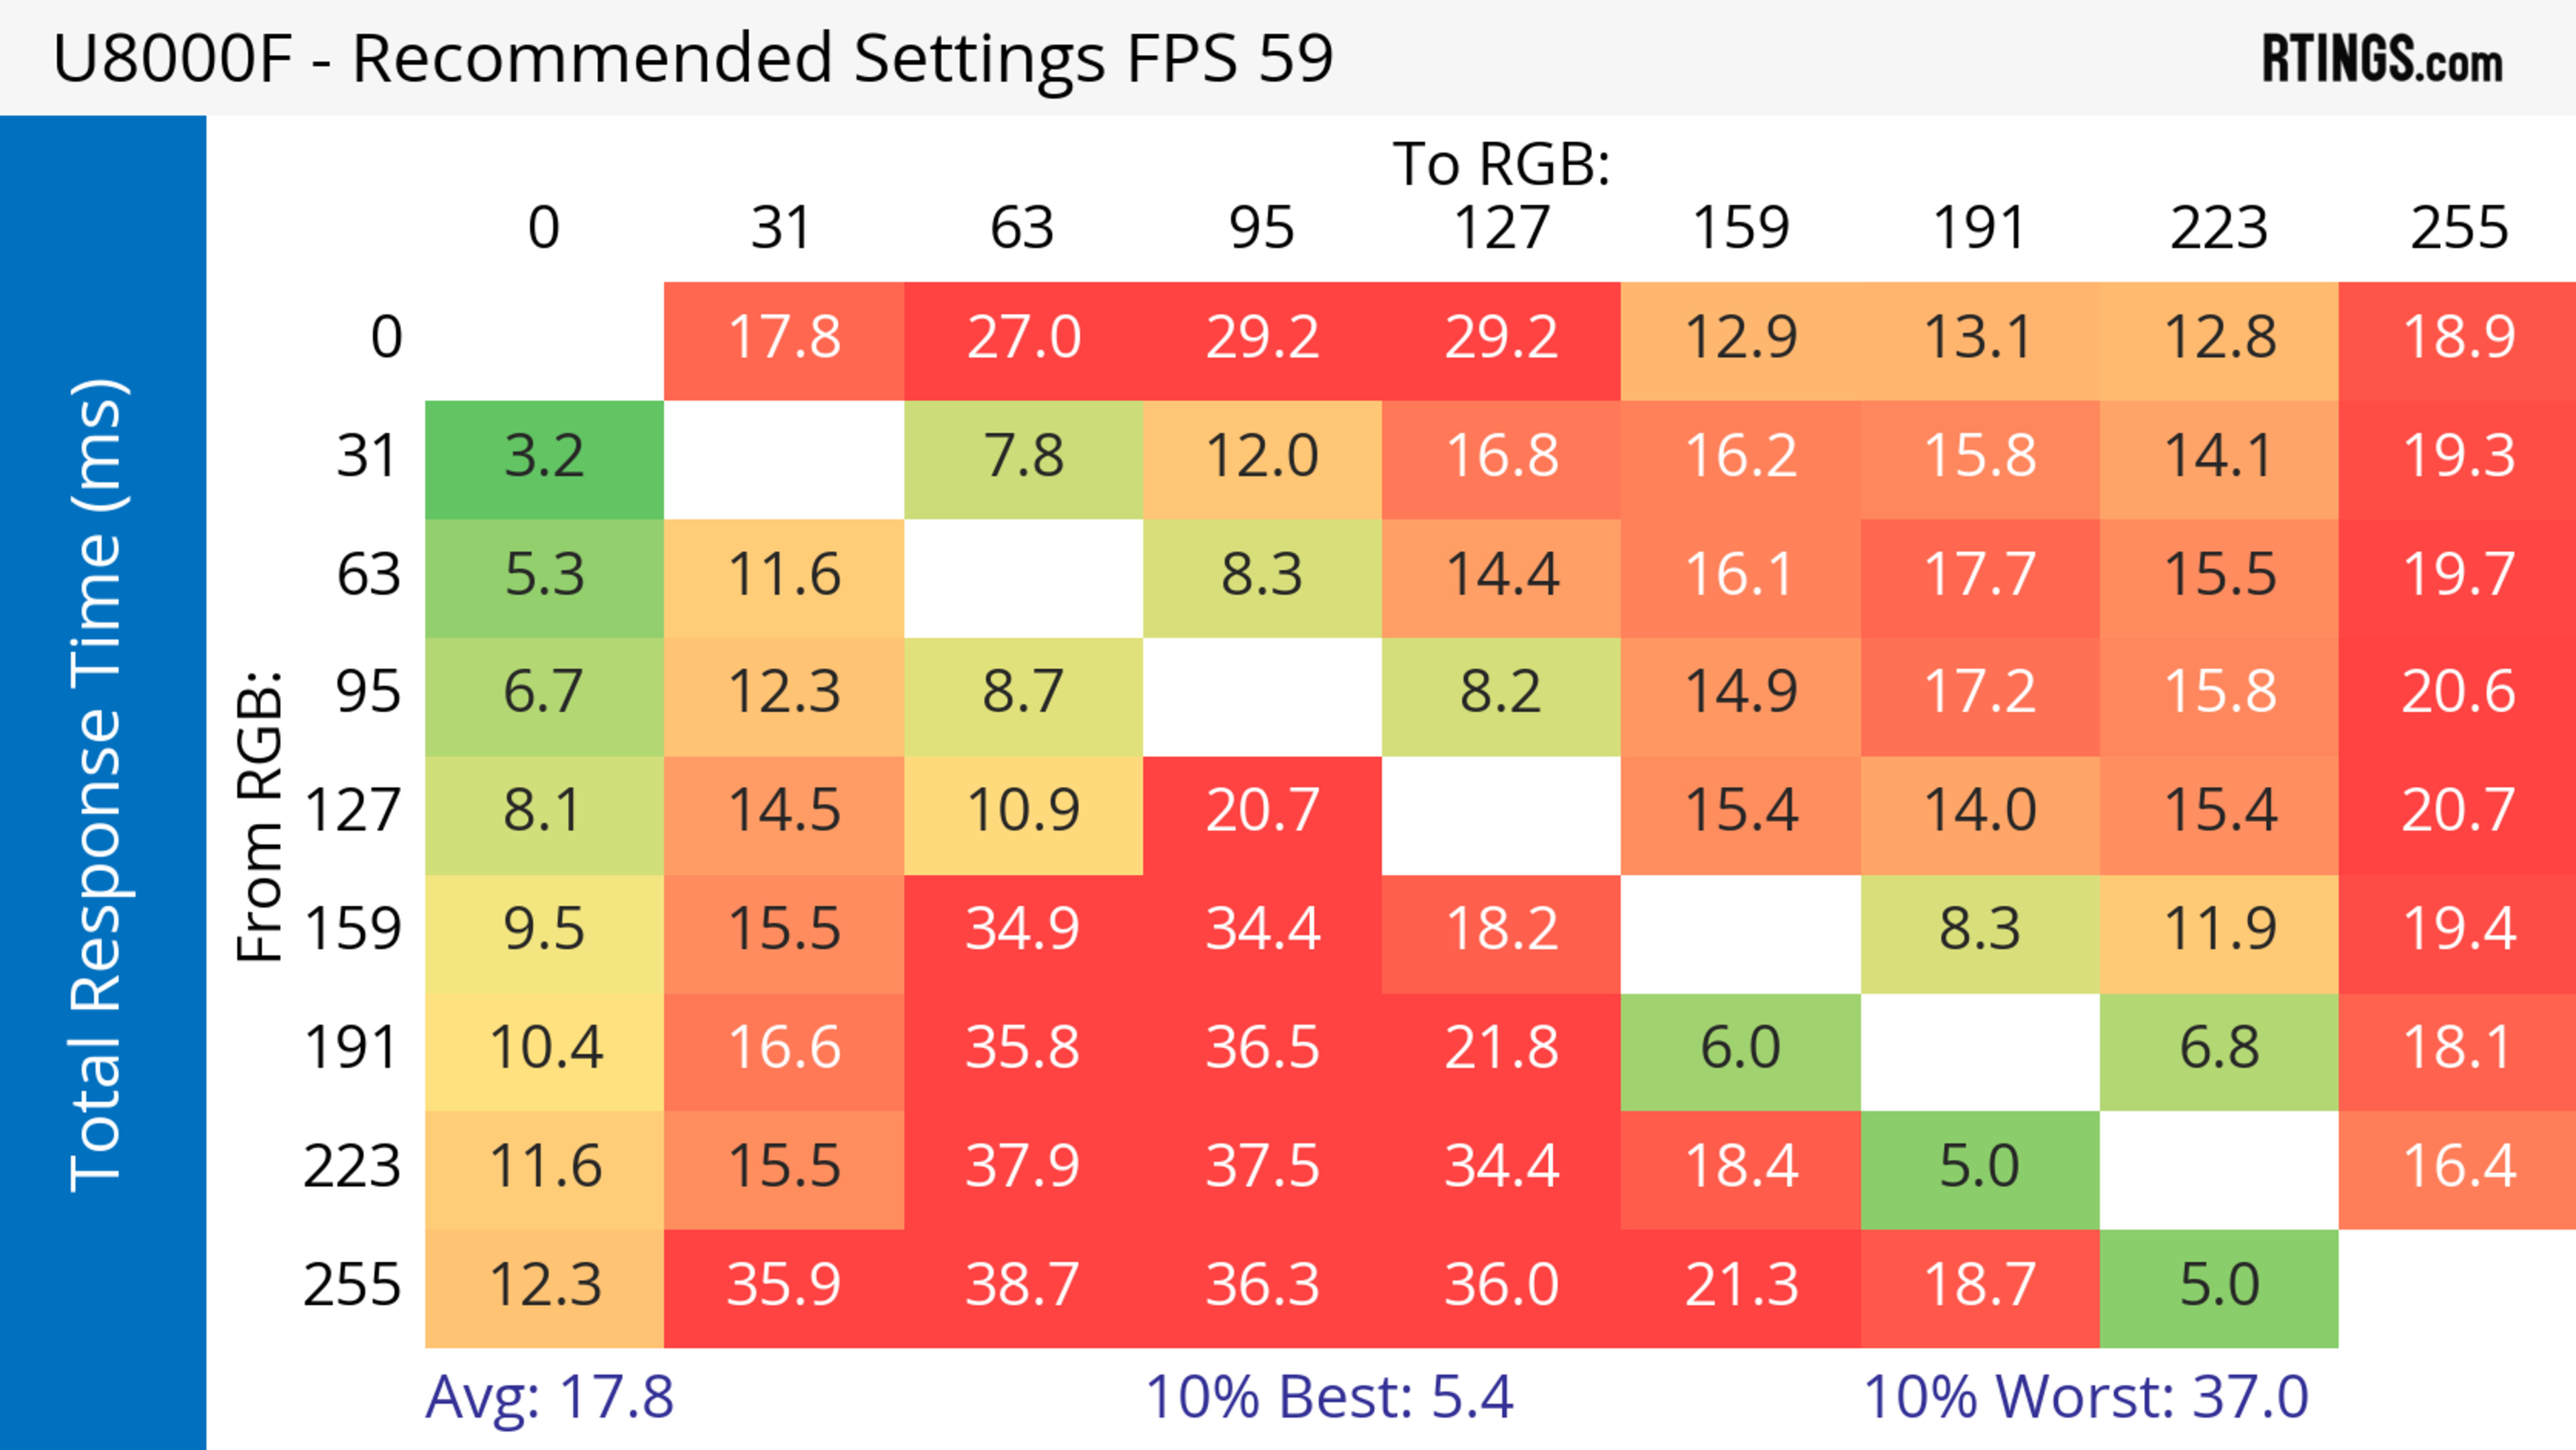This screenshot has width=2576, height=1450.
Task: Click the 'To RGB:' column heading
Action: [1500, 165]
